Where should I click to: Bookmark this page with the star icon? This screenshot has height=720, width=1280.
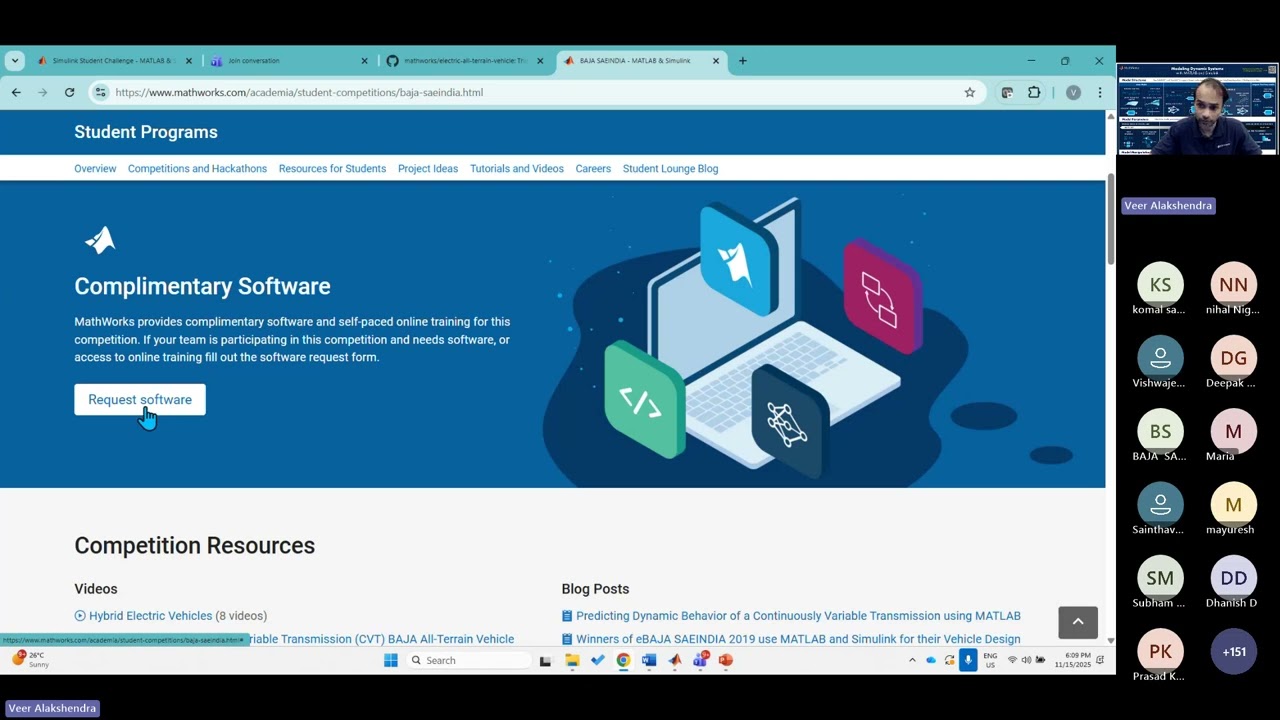(969, 92)
